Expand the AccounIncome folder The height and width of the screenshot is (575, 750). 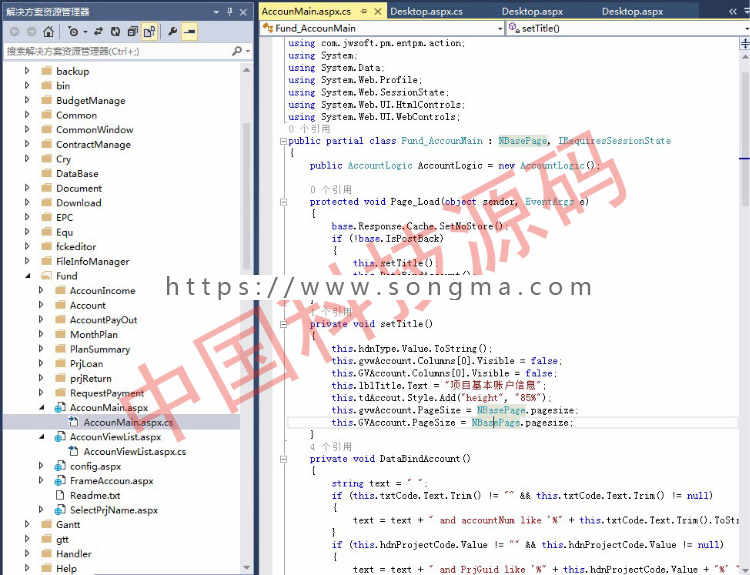[41, 290]
